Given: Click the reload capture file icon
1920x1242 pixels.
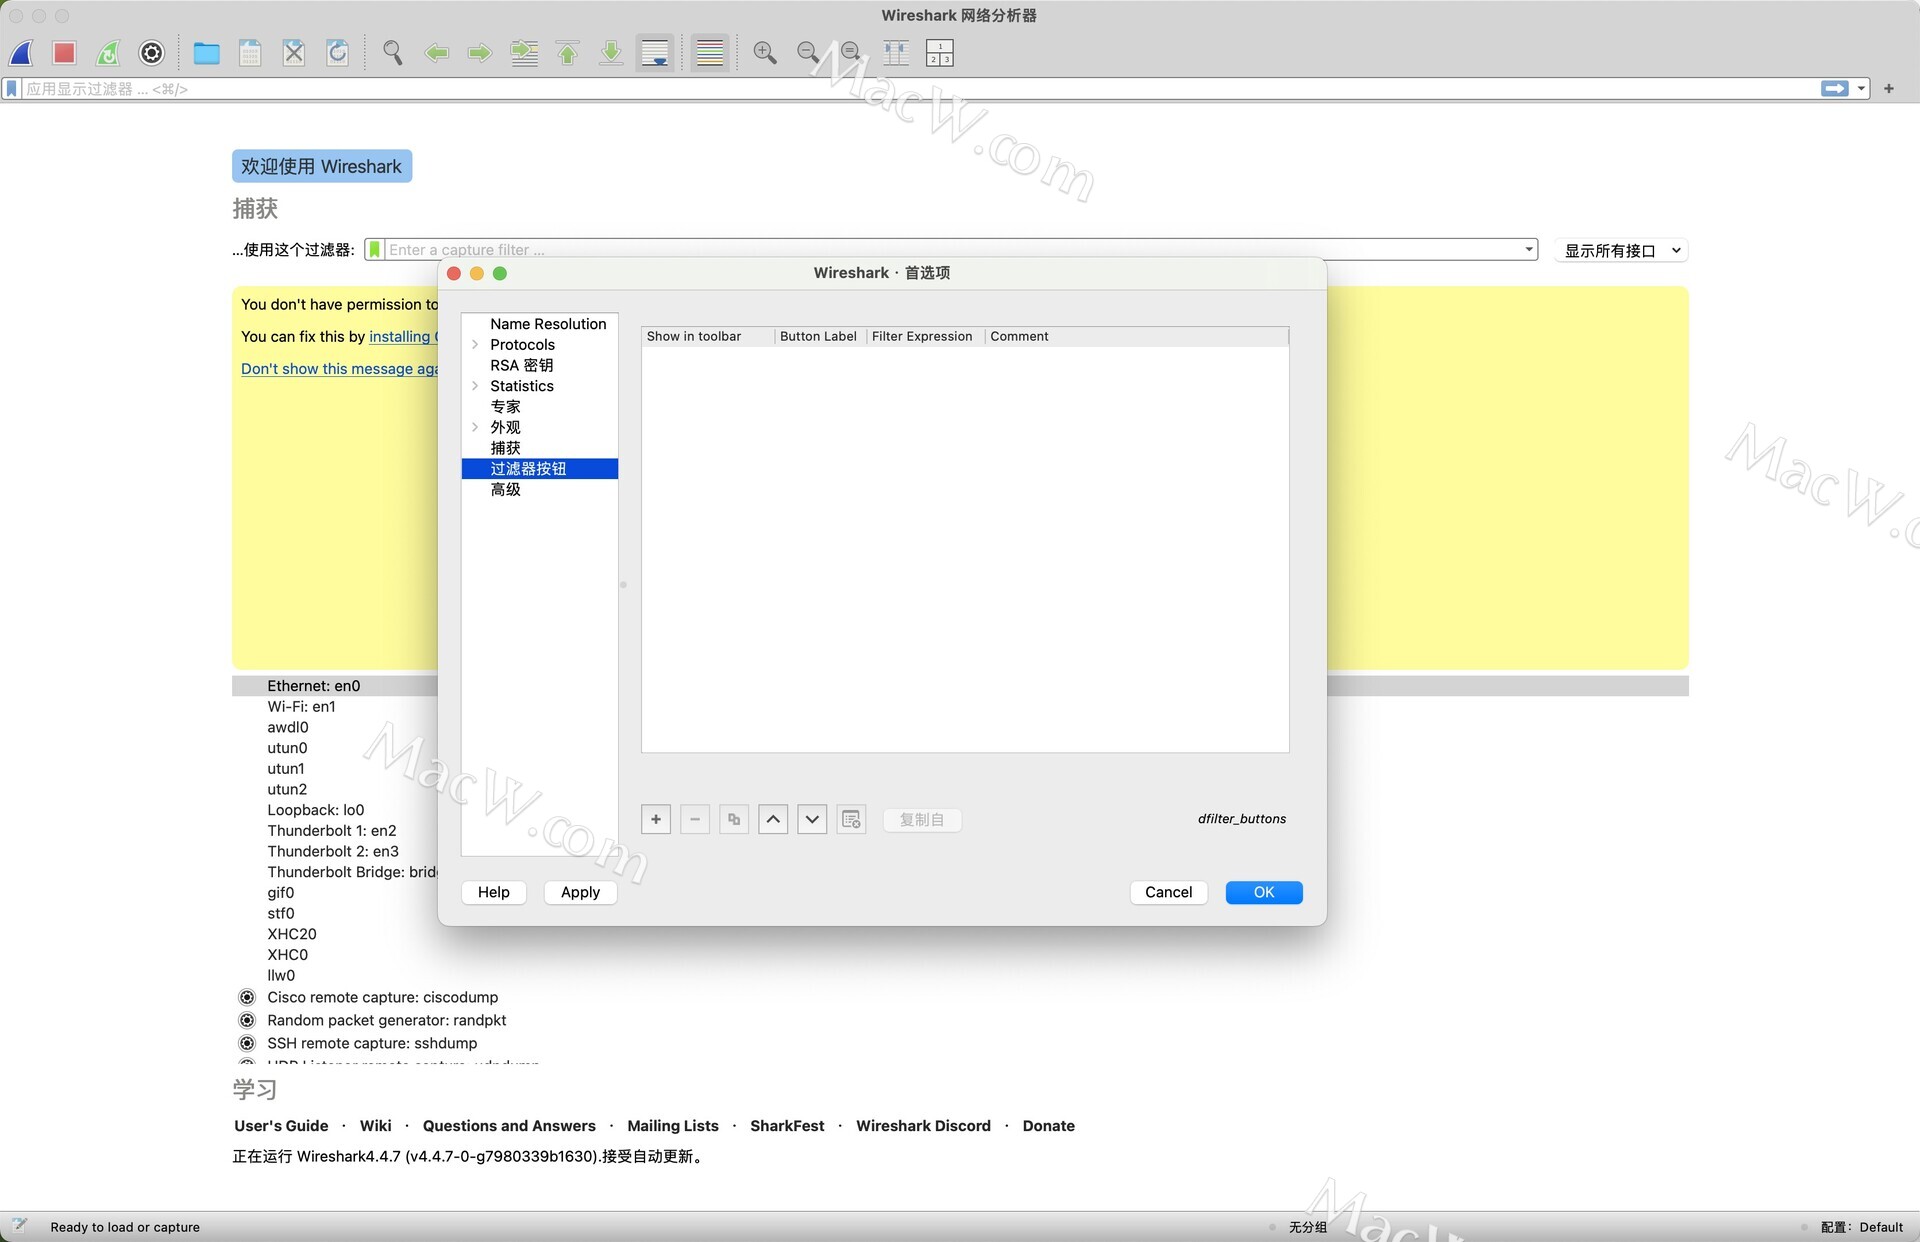Looking at the screenshot, I should [x=338, y=52].
